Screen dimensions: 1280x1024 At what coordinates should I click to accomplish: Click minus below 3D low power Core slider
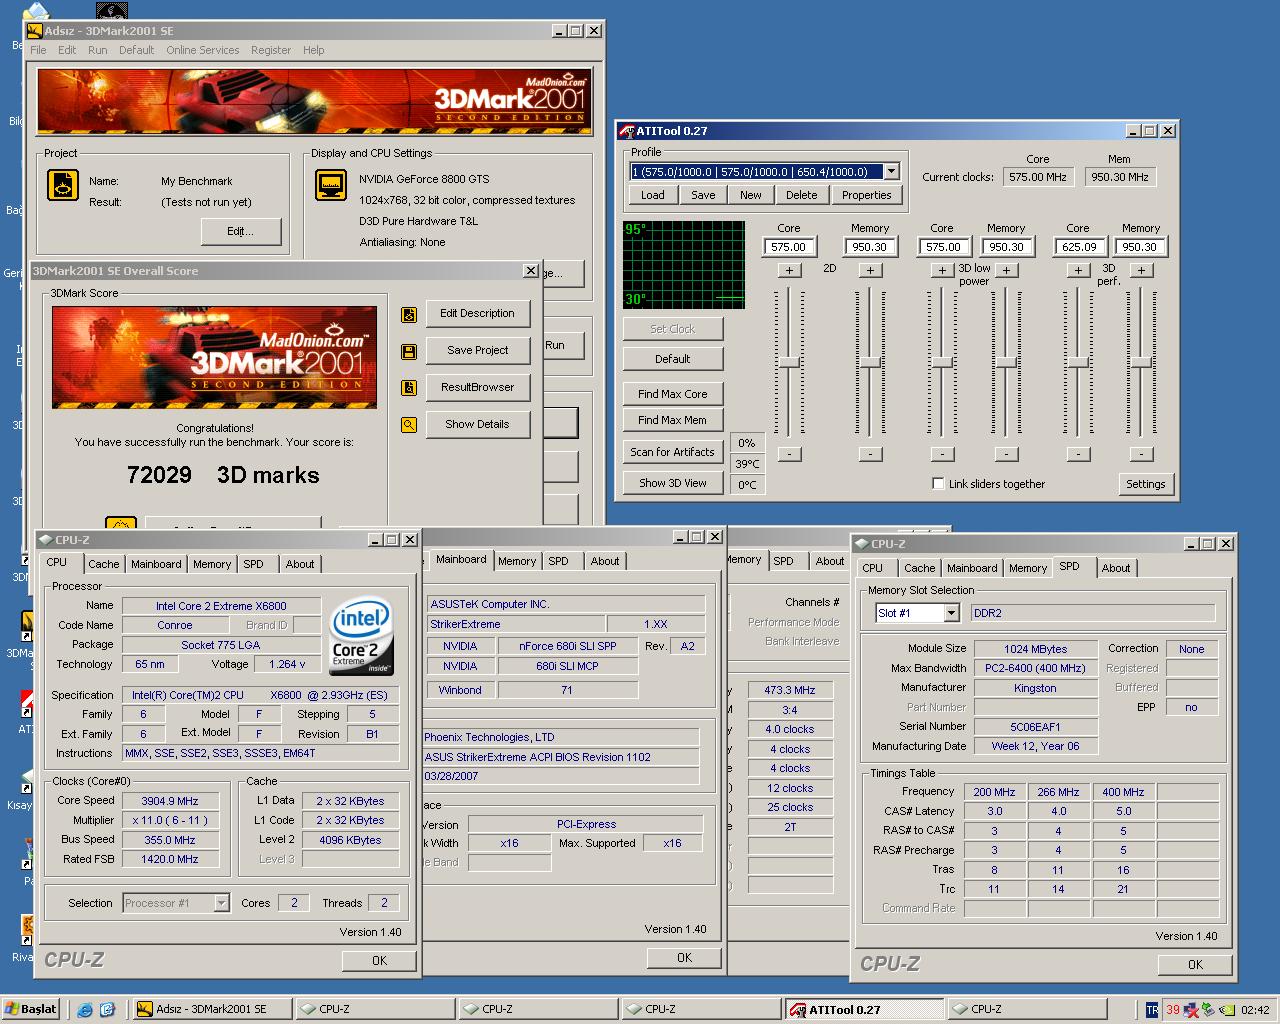coord(942,454)
